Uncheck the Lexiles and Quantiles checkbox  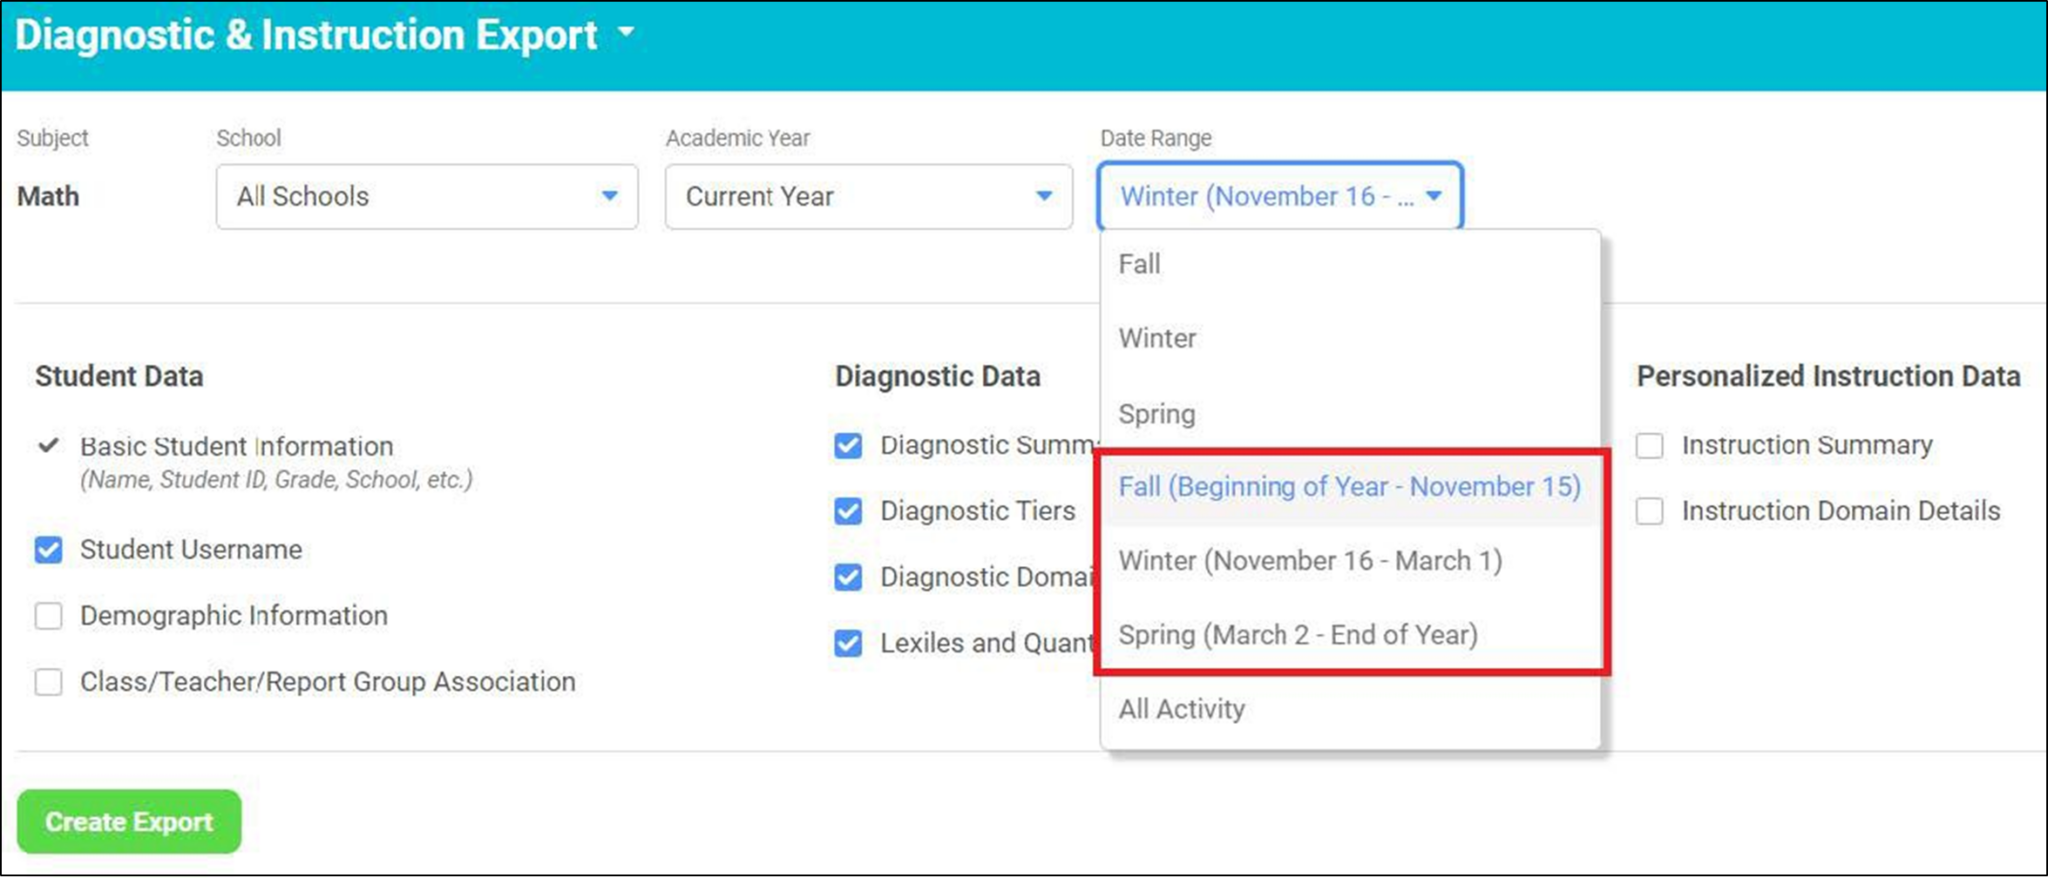pyautogui.click(x=848, y=643)
